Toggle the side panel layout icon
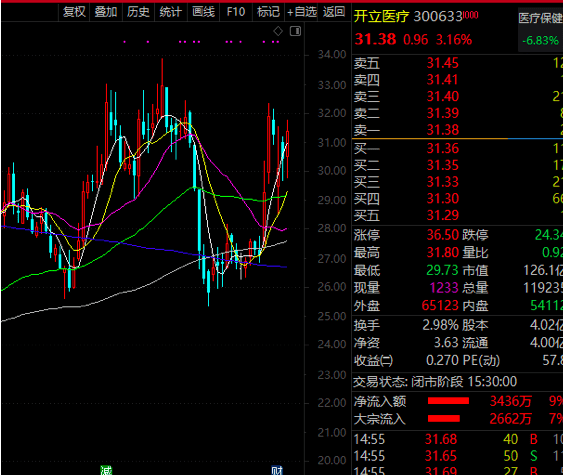Viewport: 563px width, 475px height. [x=296, y=31]
